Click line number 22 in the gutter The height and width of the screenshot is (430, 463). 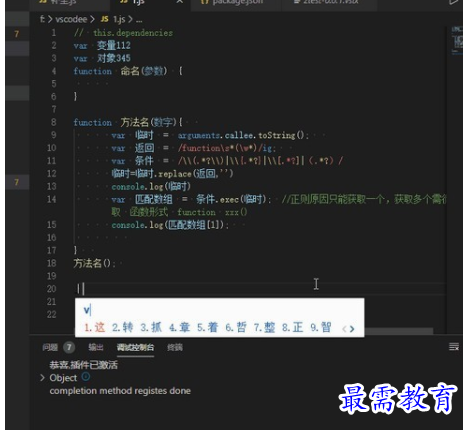51,314
